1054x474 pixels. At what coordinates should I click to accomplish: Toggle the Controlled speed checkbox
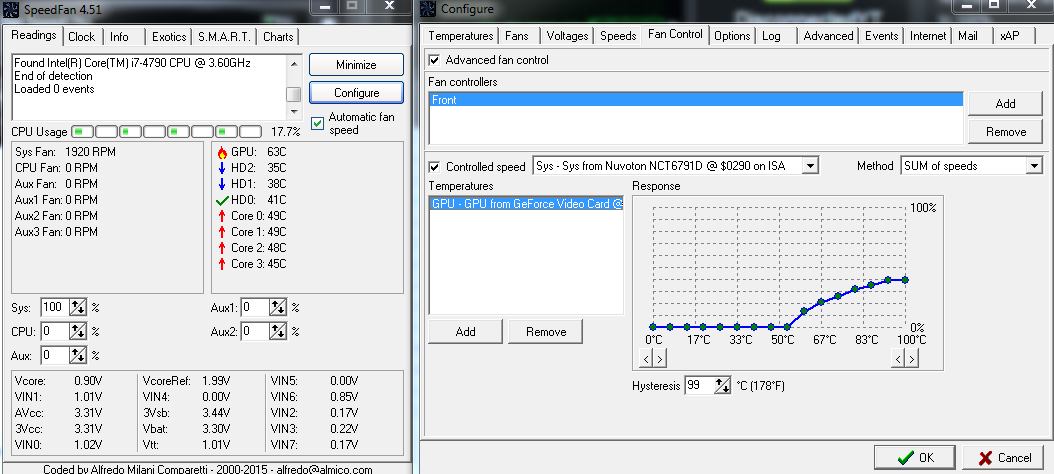434,166
